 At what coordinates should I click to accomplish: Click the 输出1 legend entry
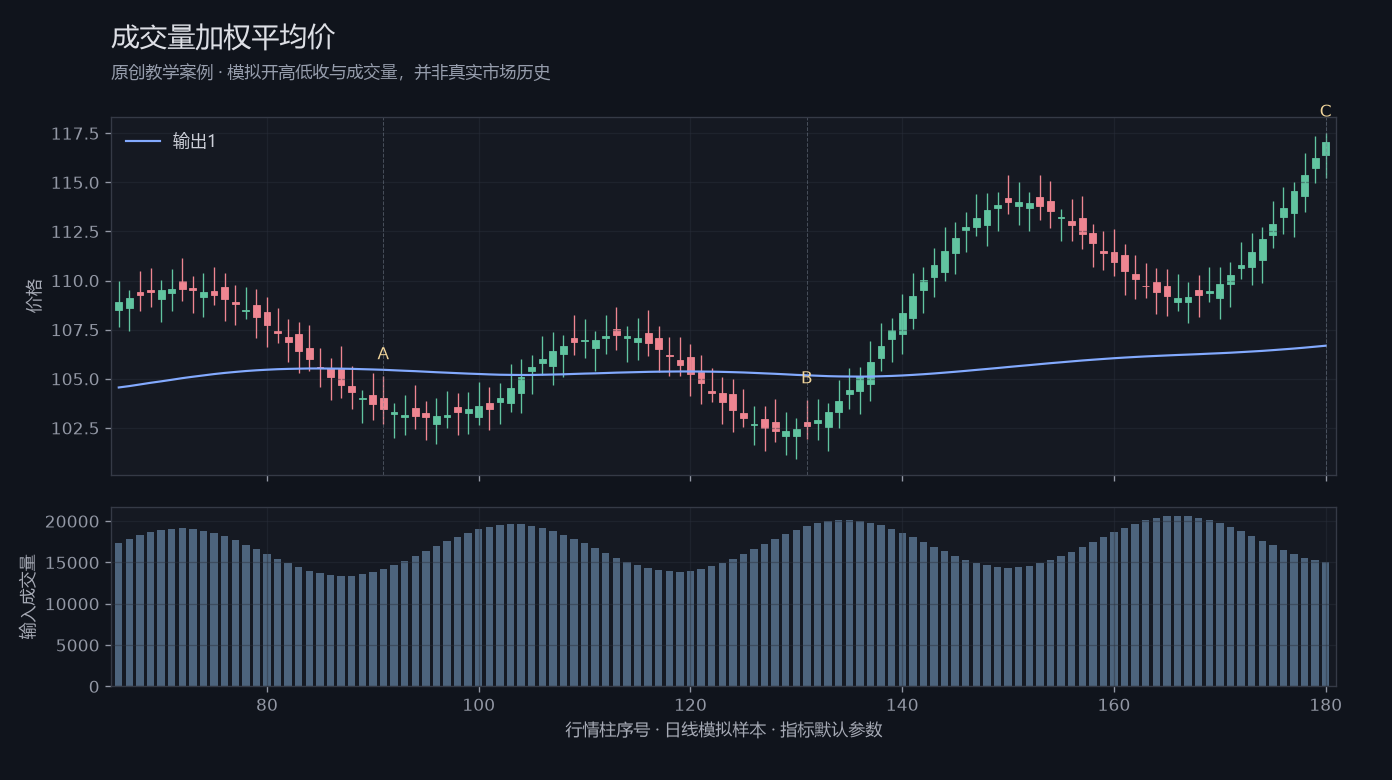(171, 141)
